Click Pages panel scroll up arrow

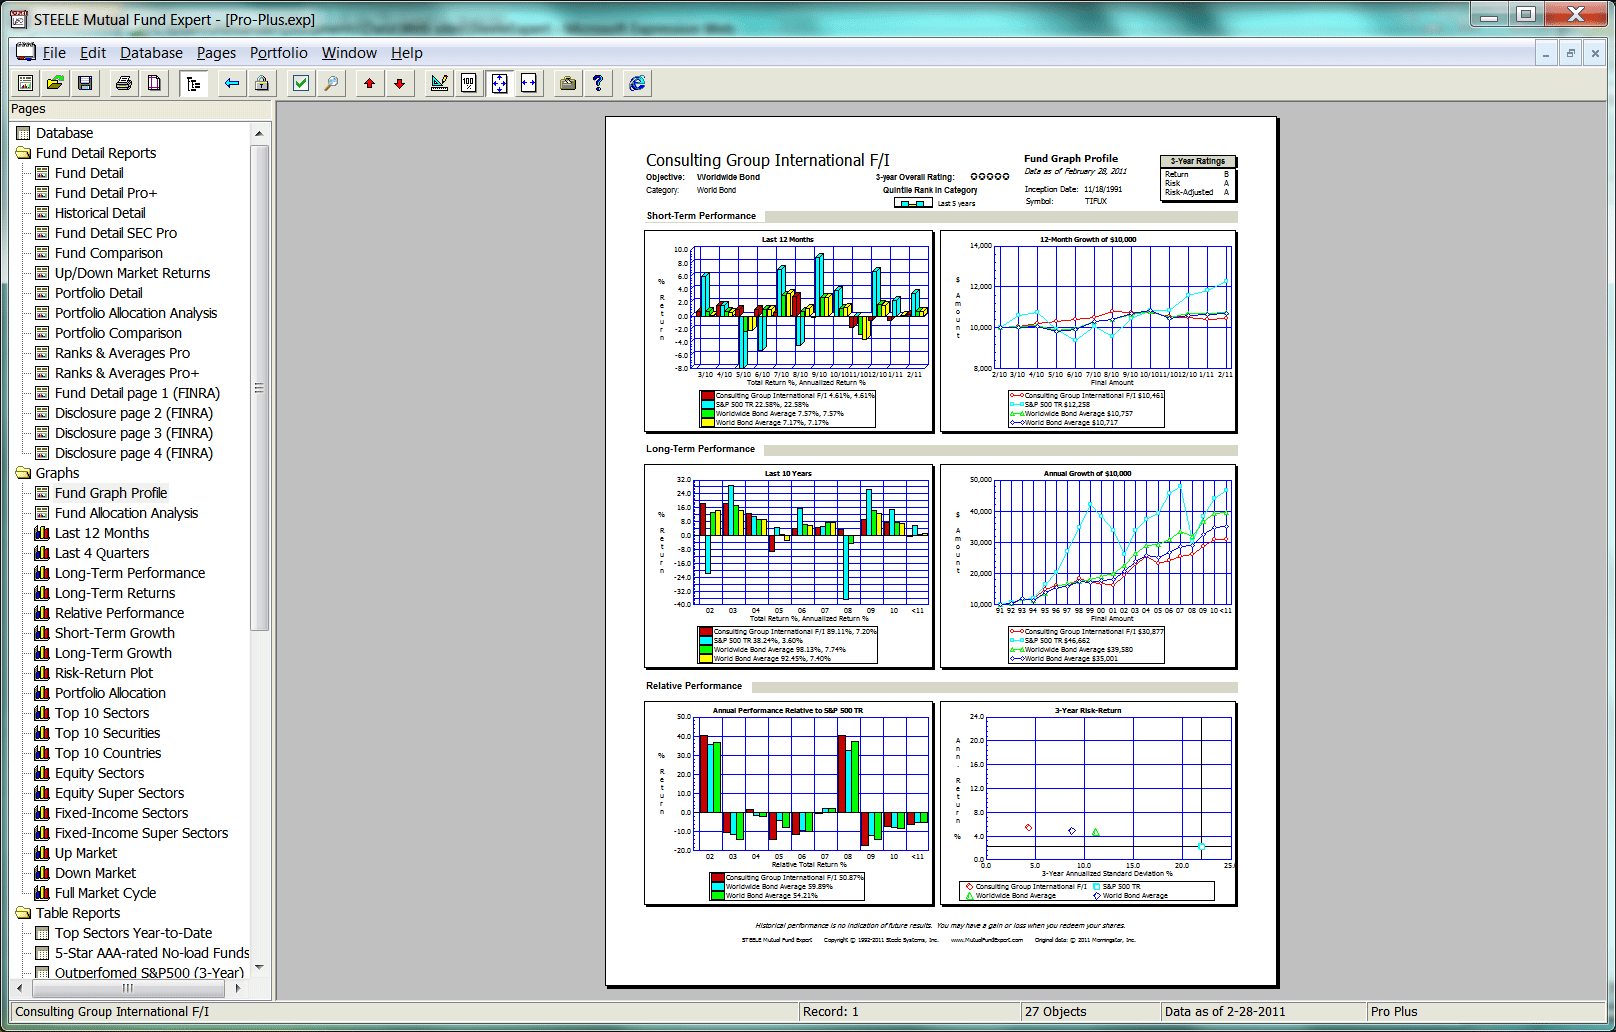coord(259,133)
